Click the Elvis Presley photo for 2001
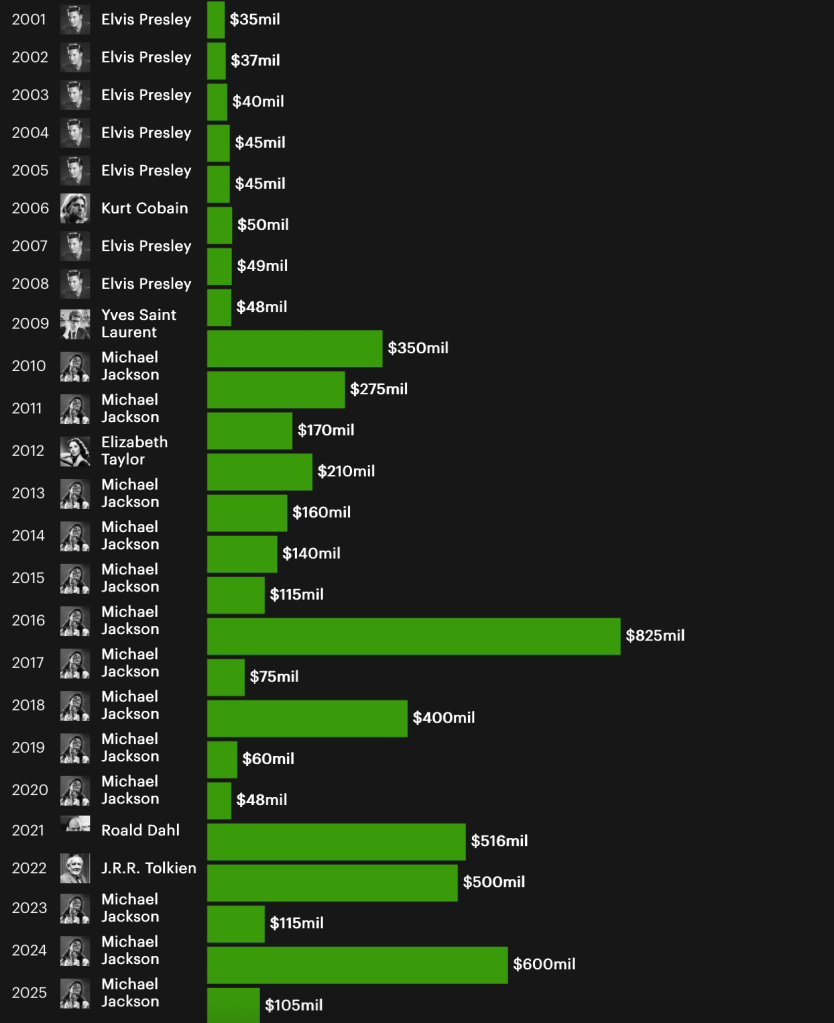834x1023 pixels. point(75,20)
